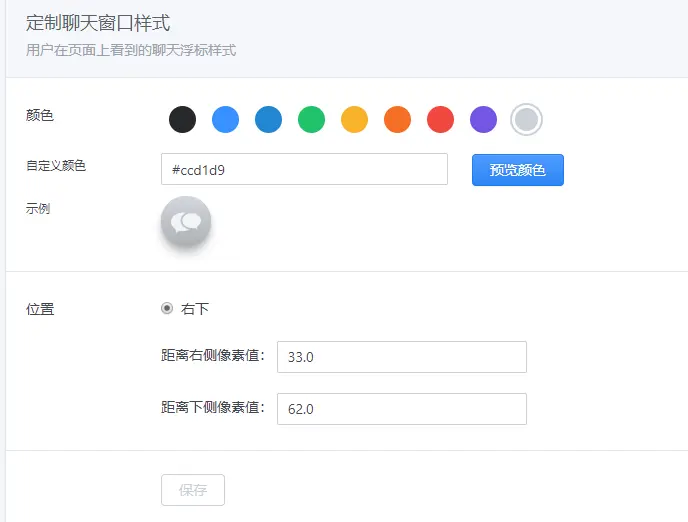Pick the darker blue color swatch

(x=268, y=119)
